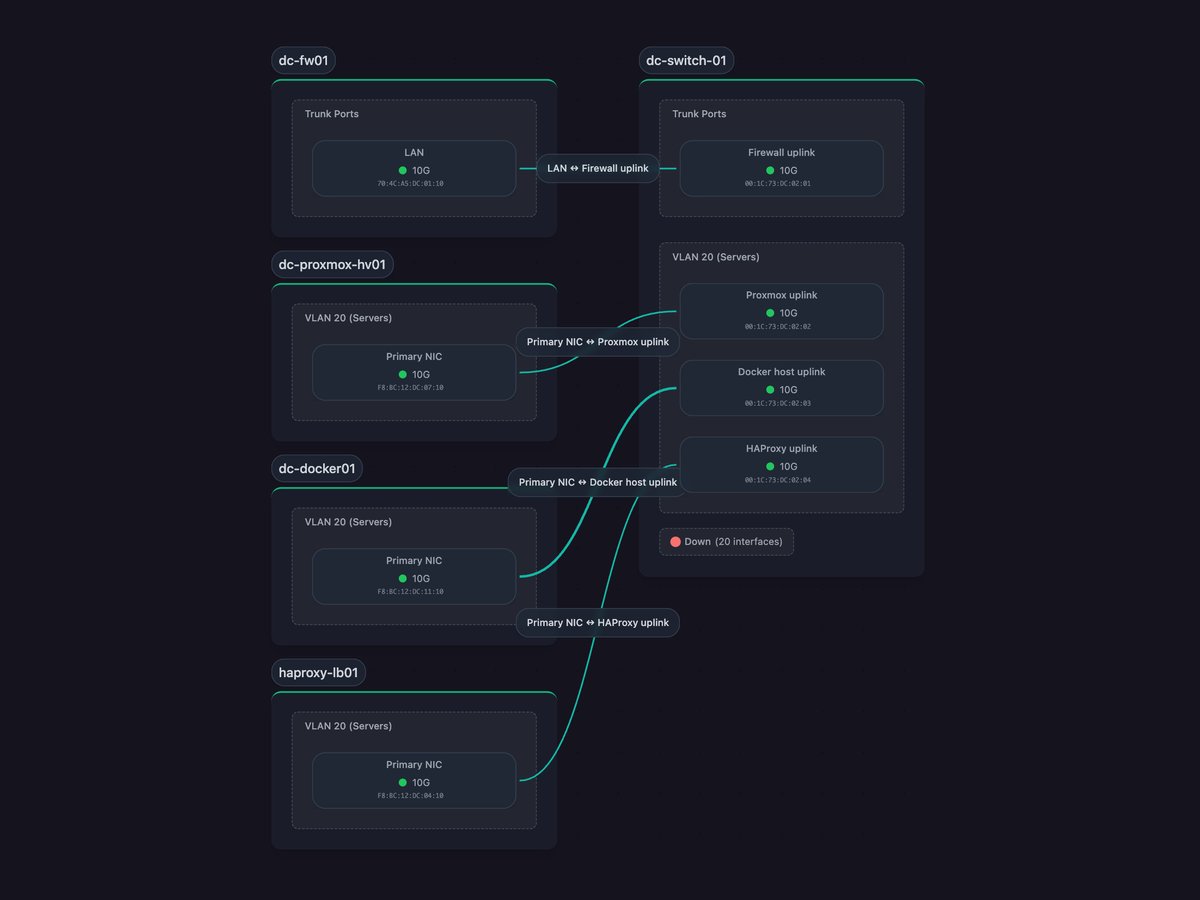Image resolution: width=1200 pixels, height=900 pixels.
Task: Click 'VLAN 20 (Servers)' heading in dc-switch-01
Action: pyautogui.click(x=716, y=257)
